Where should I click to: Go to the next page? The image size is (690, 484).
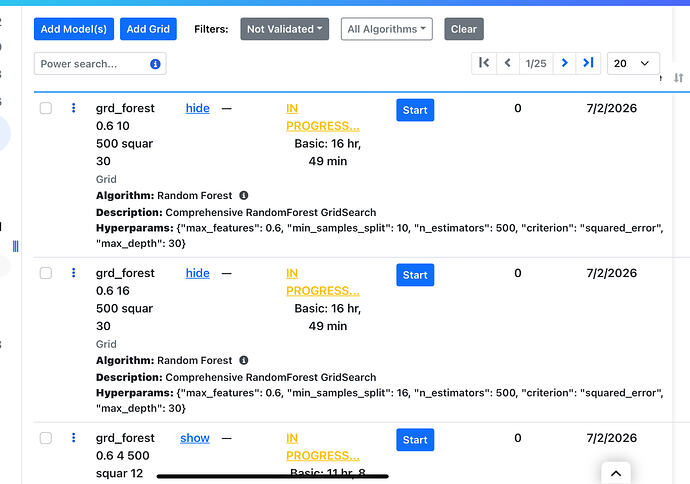(x=565, y=63)
